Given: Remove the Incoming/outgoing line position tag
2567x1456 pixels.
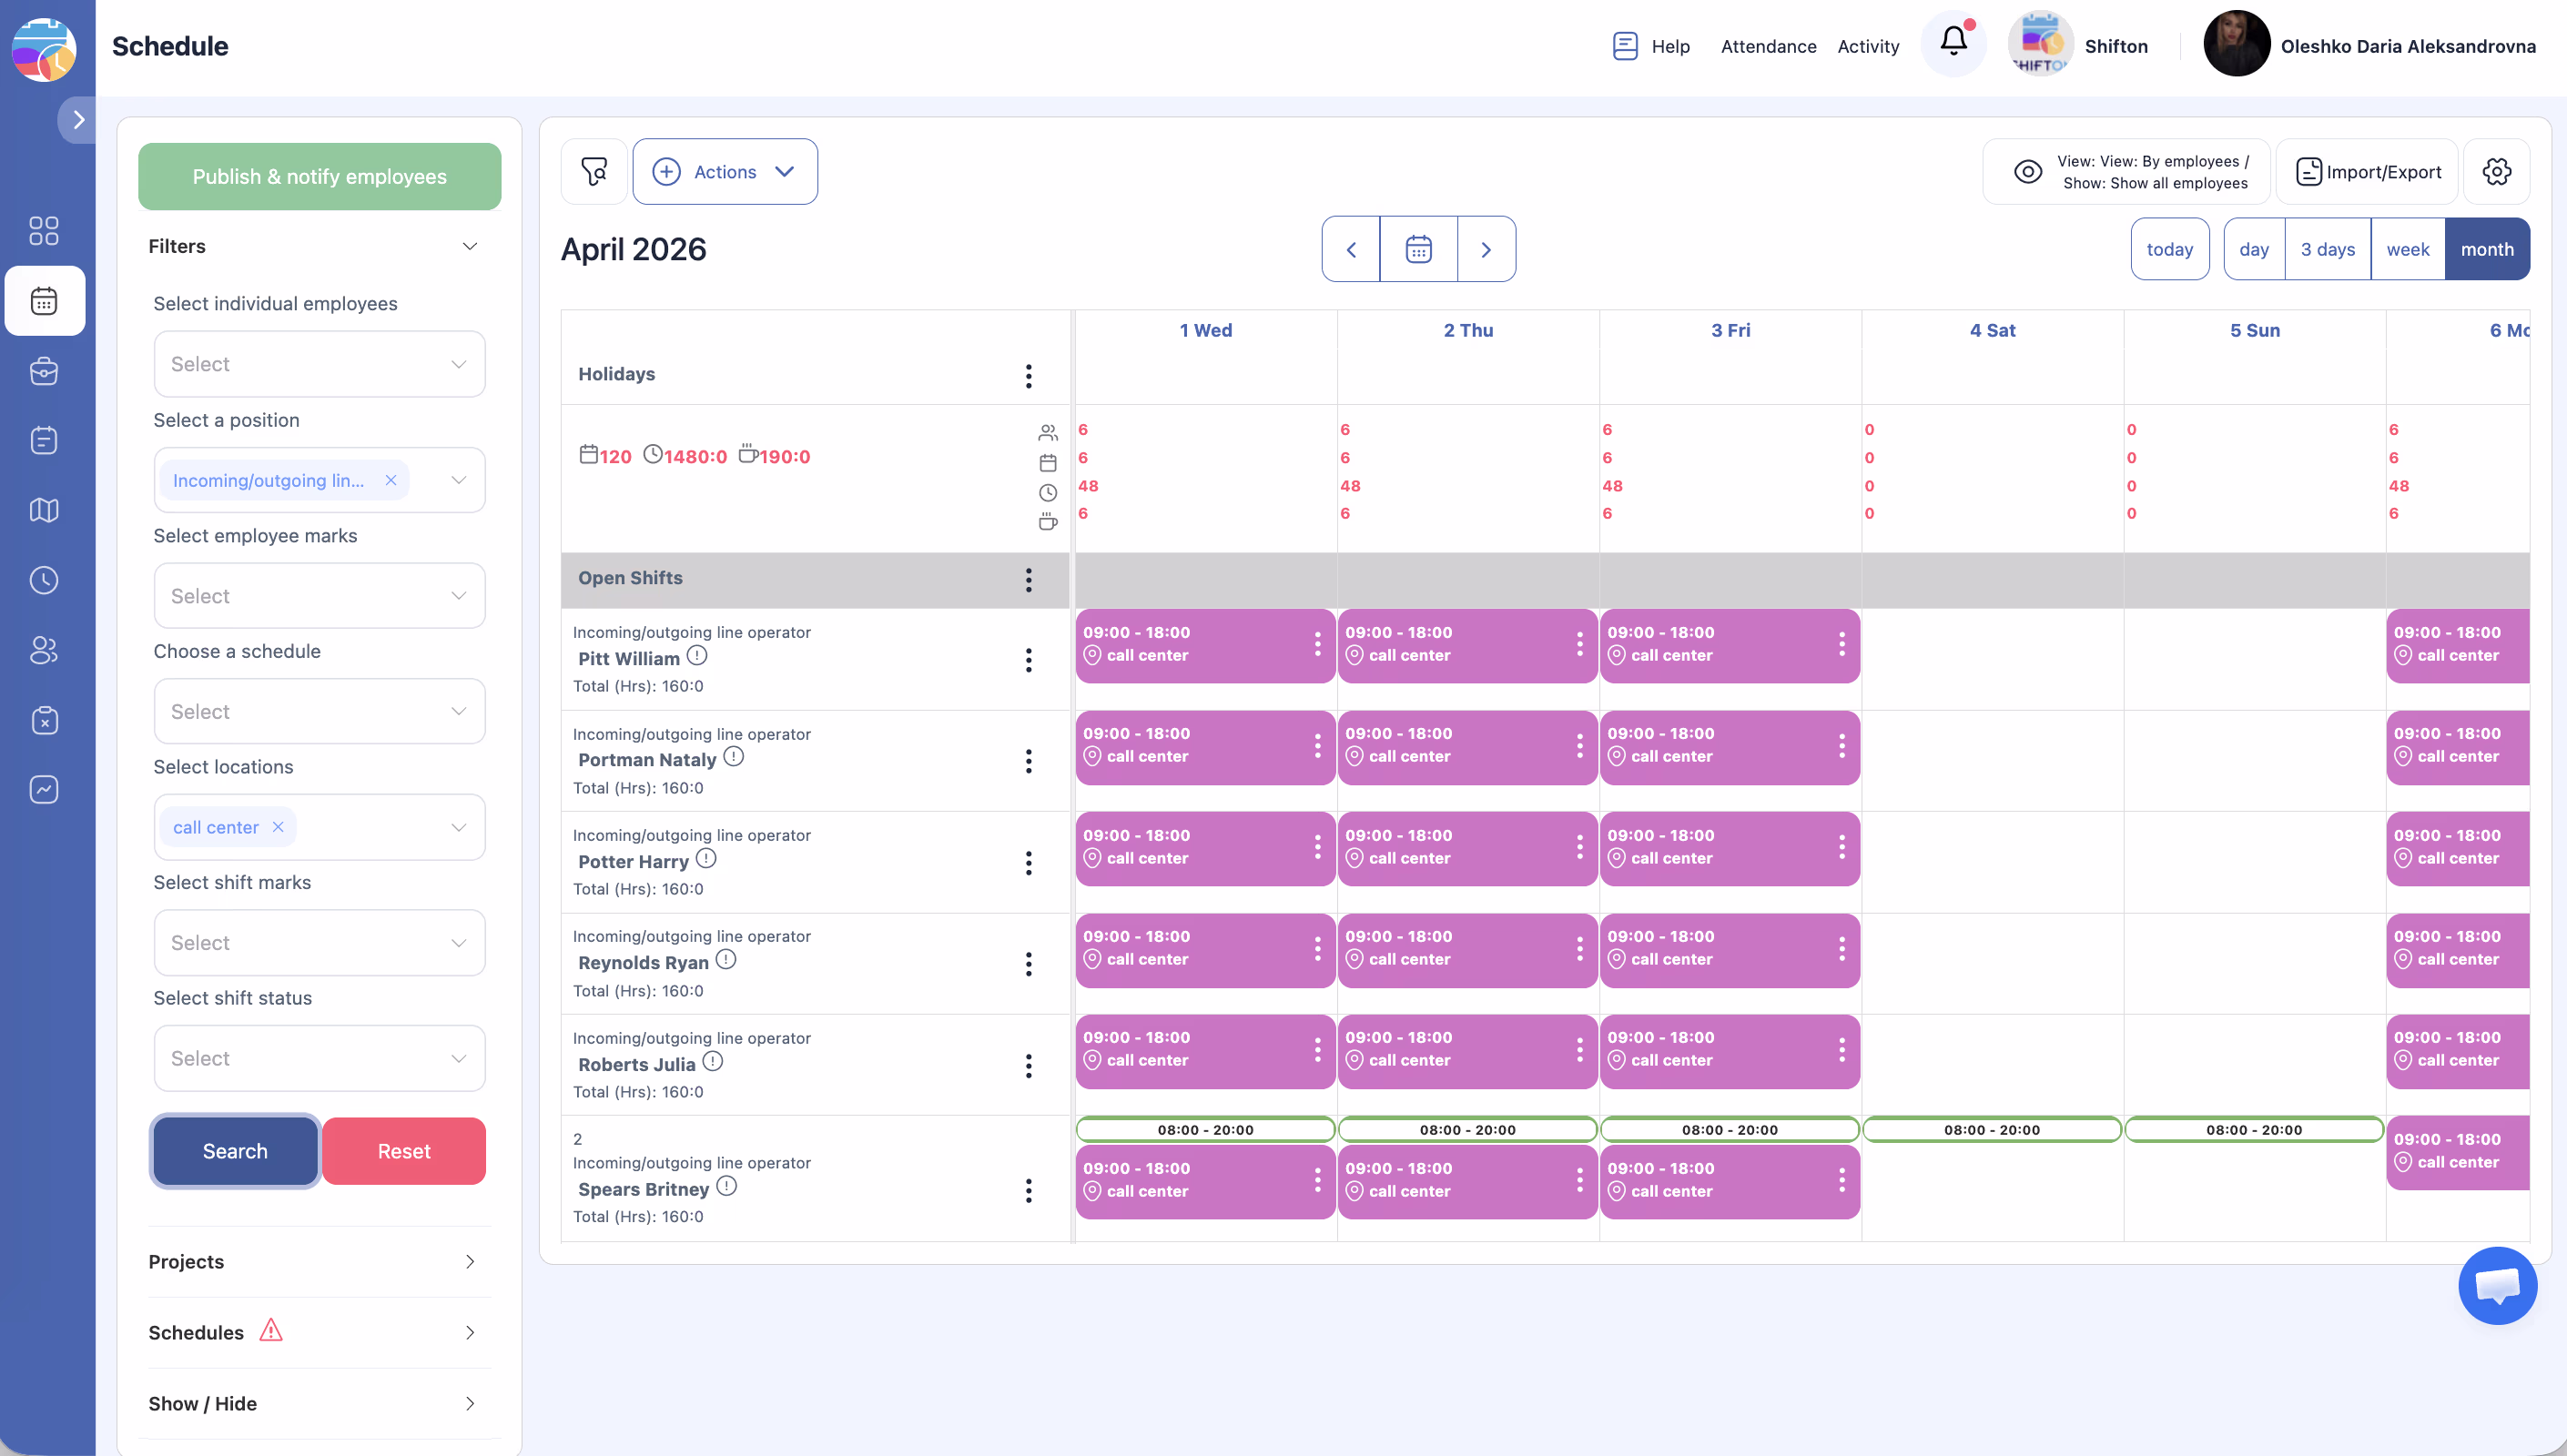Looking at the screenshot, I should [391, 481].
